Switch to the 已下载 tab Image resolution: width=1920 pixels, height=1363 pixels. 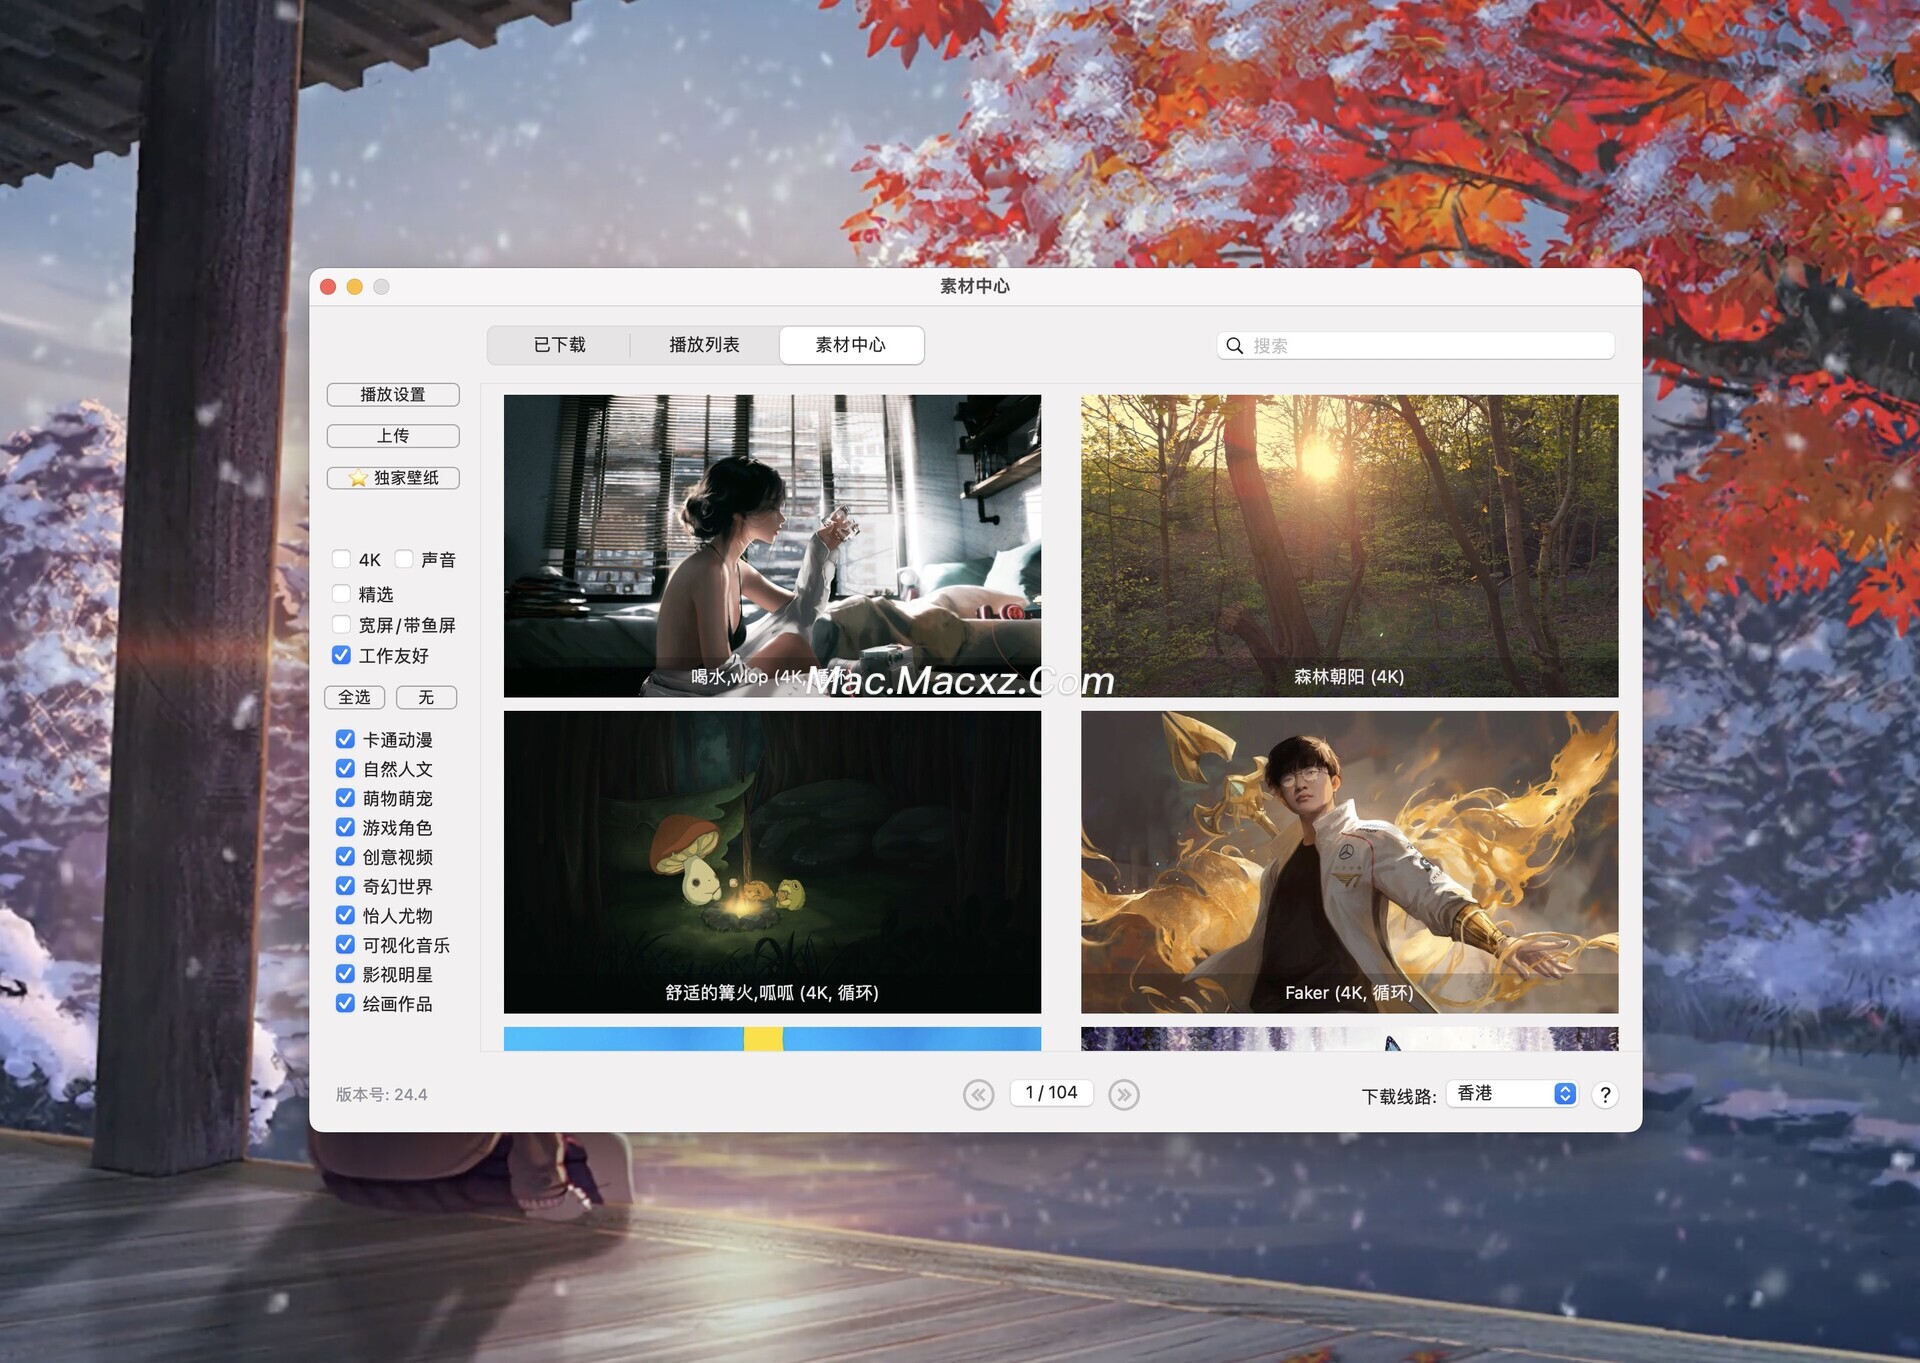coord(559,345)
